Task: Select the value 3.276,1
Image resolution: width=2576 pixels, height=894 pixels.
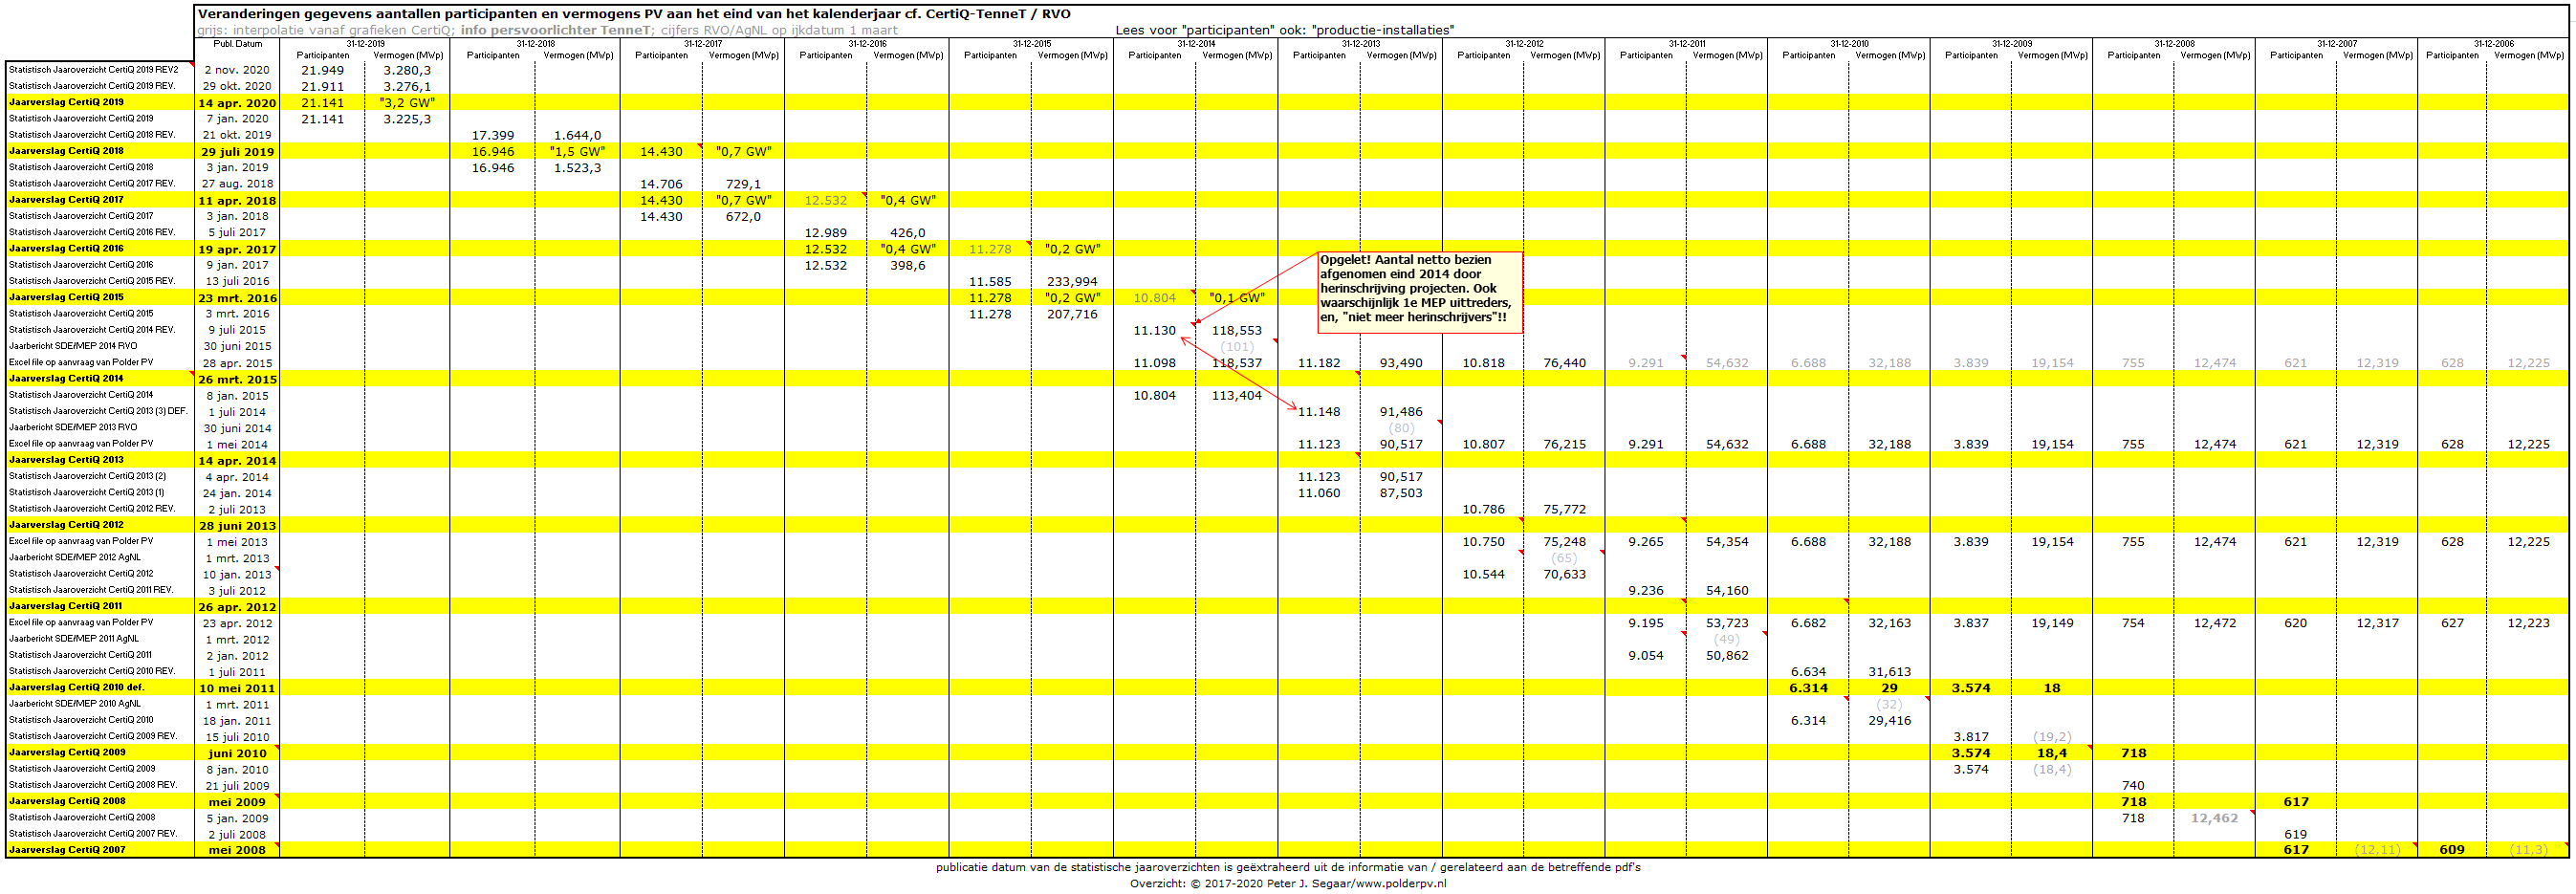Action: pyautogui.click(x=407, y=86)
